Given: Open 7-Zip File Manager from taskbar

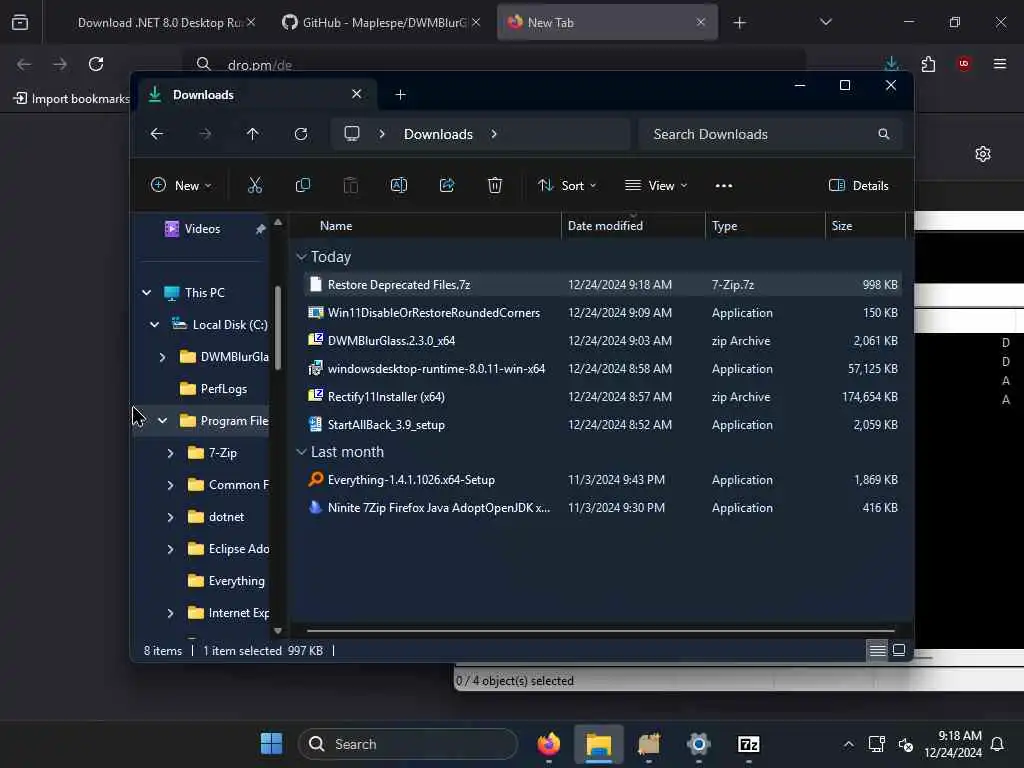Looking at the screenshot, I should tap(748, 744).
